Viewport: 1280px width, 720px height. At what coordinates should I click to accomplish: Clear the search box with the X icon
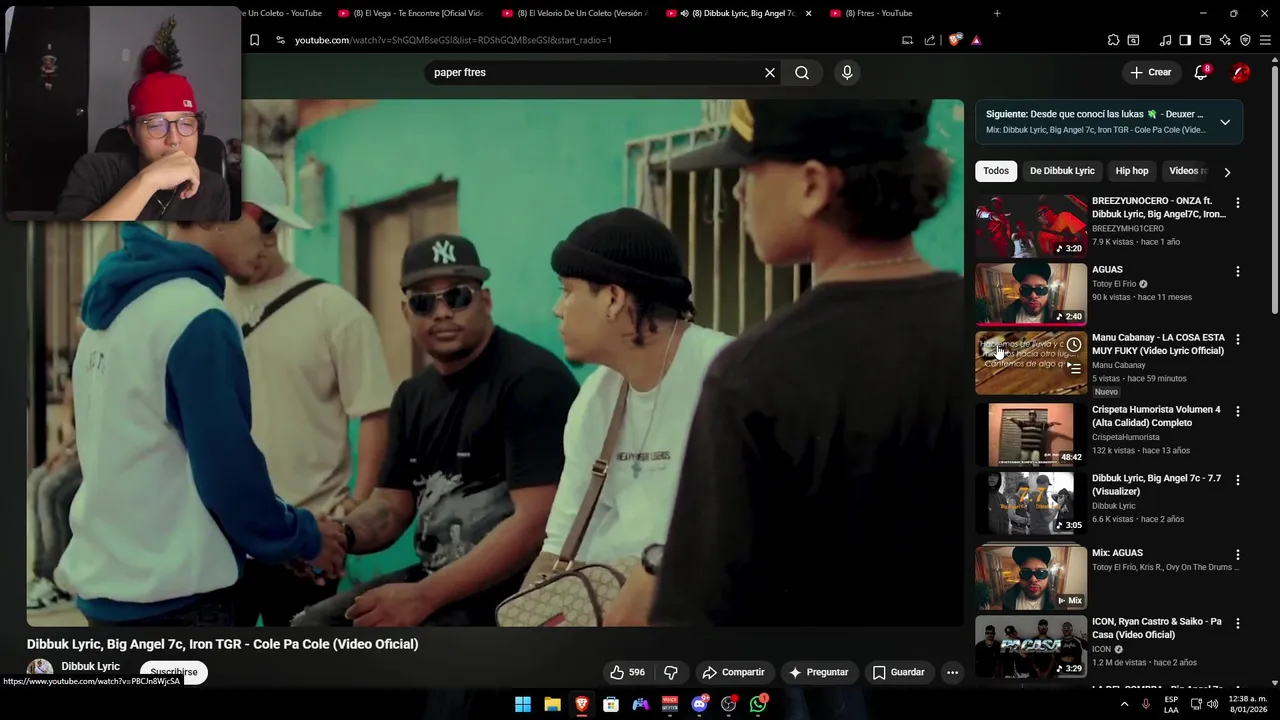coord(770,72)
